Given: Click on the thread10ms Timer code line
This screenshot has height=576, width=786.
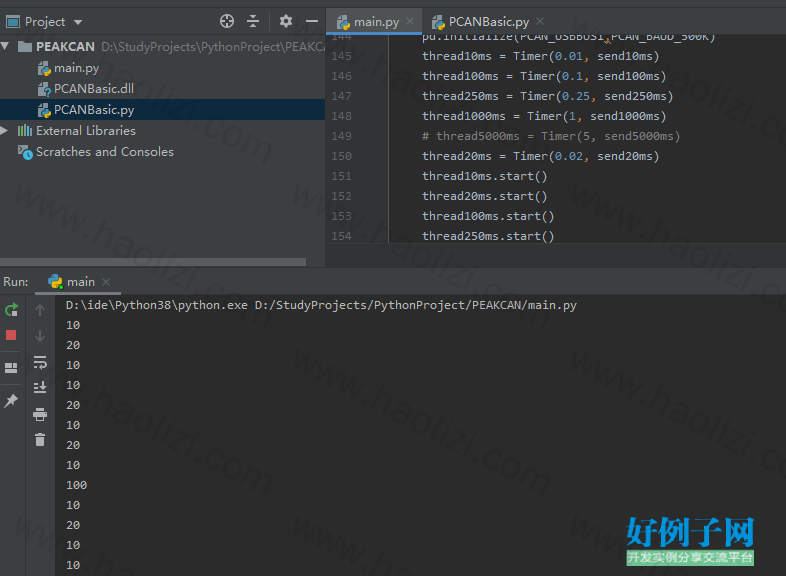Looking at the screenshot, I should pyautogui.click(x=540, y=56).
